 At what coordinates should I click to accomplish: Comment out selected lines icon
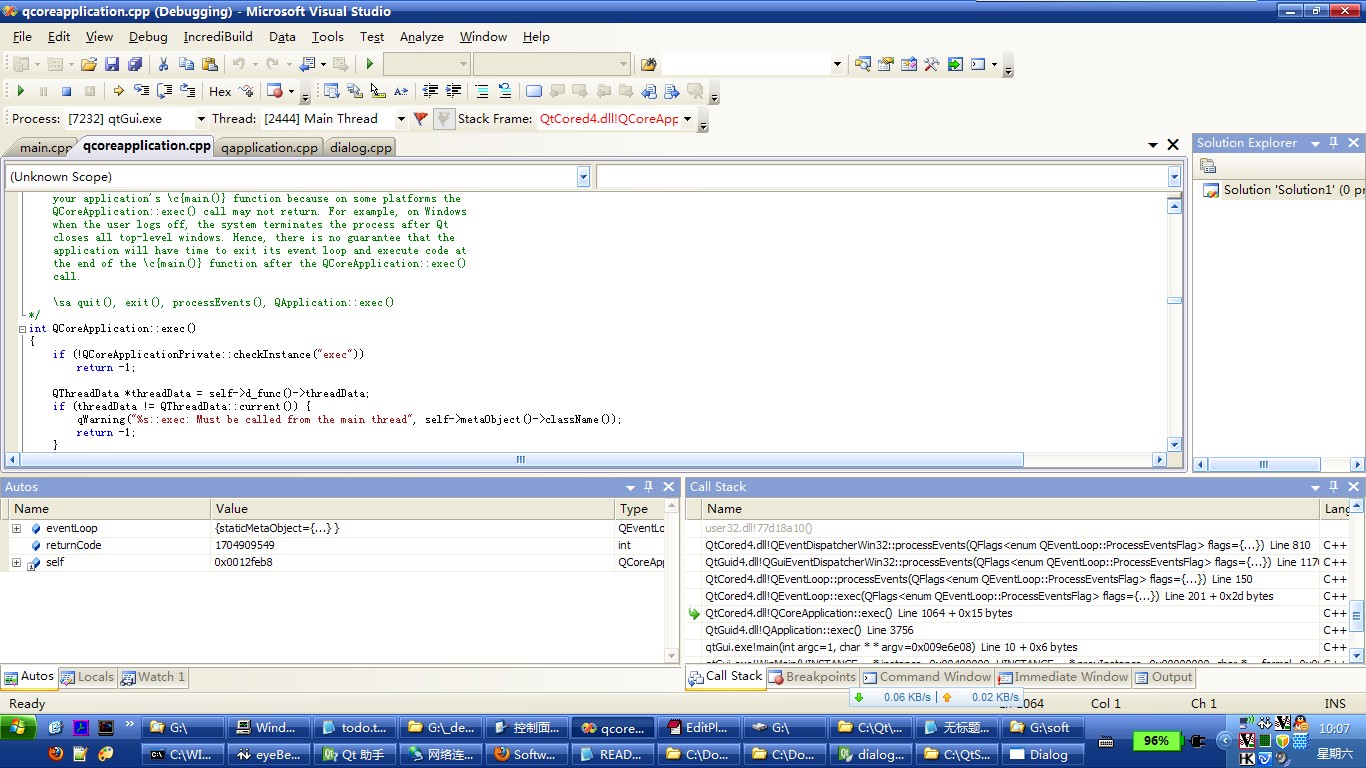[x=482, y=91]
